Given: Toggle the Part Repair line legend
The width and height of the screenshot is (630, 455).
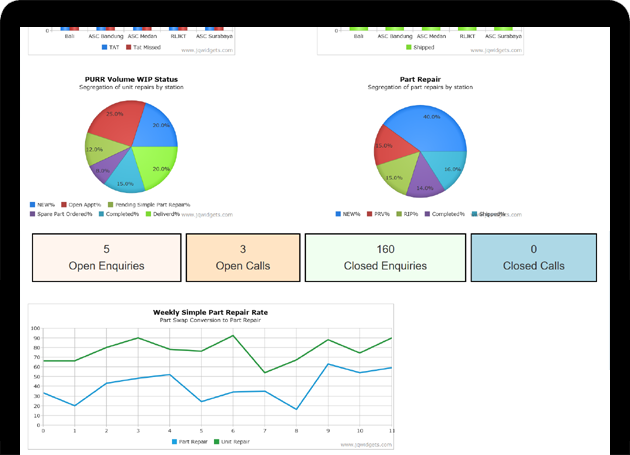Looking at the screenshot, I should [190, 441].
